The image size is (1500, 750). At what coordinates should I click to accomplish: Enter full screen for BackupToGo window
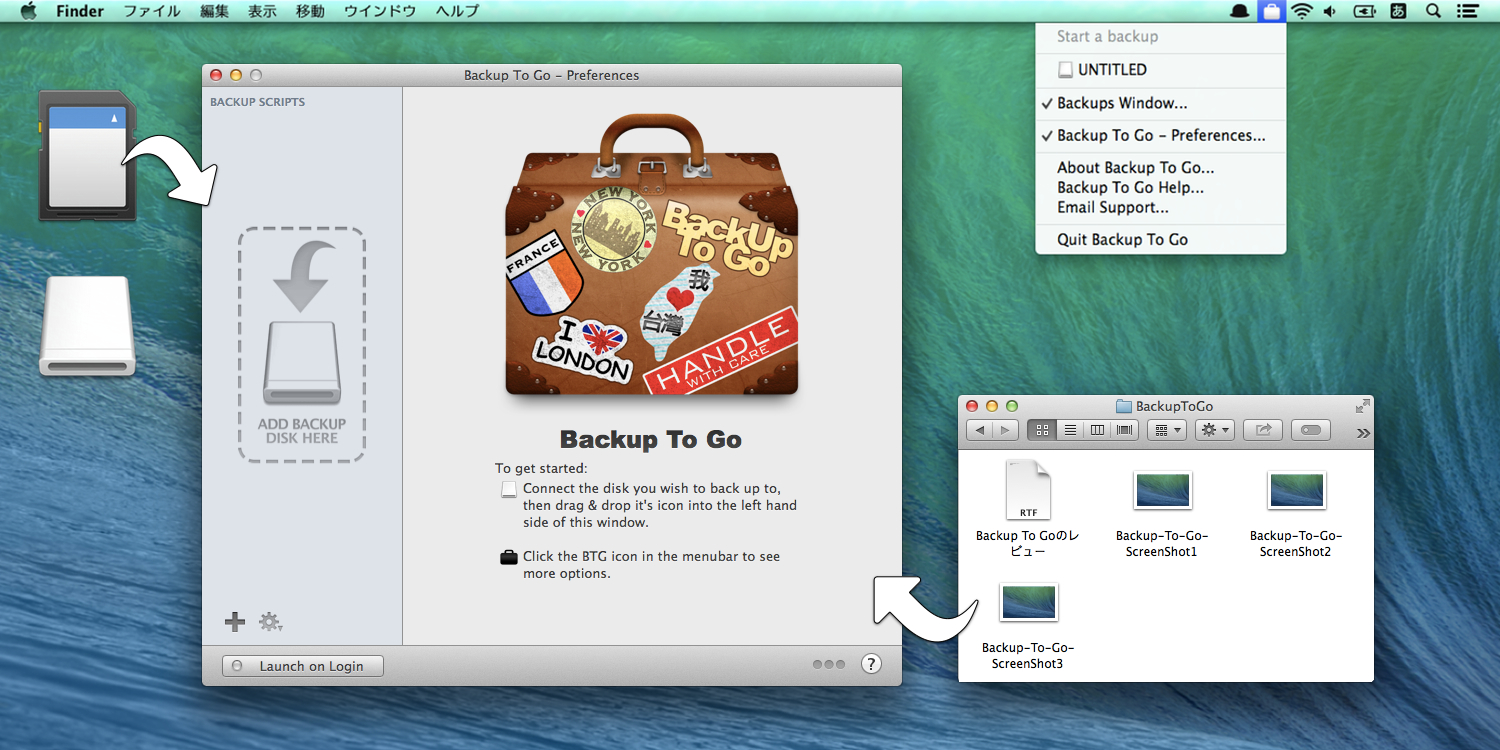coord(1362,405)
